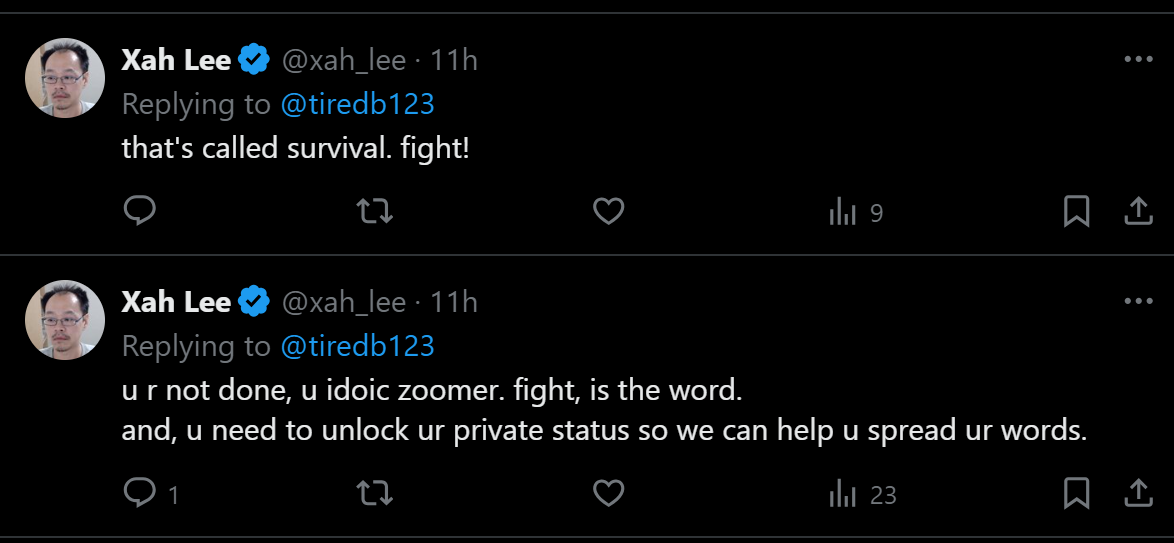Share the 'that's called survival' tweet
The image size is (1174, 543).
tap(1138, 211)
